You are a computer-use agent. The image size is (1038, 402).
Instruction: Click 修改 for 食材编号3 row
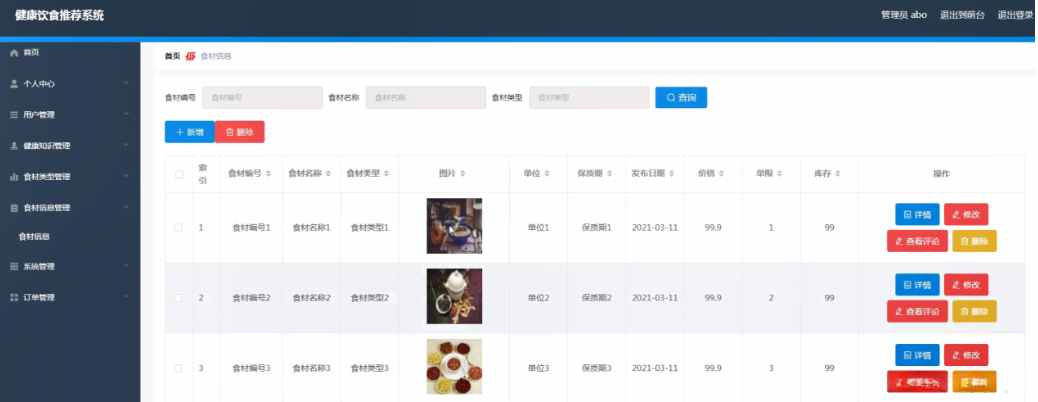pyautogui.click(x=966, y=356)
